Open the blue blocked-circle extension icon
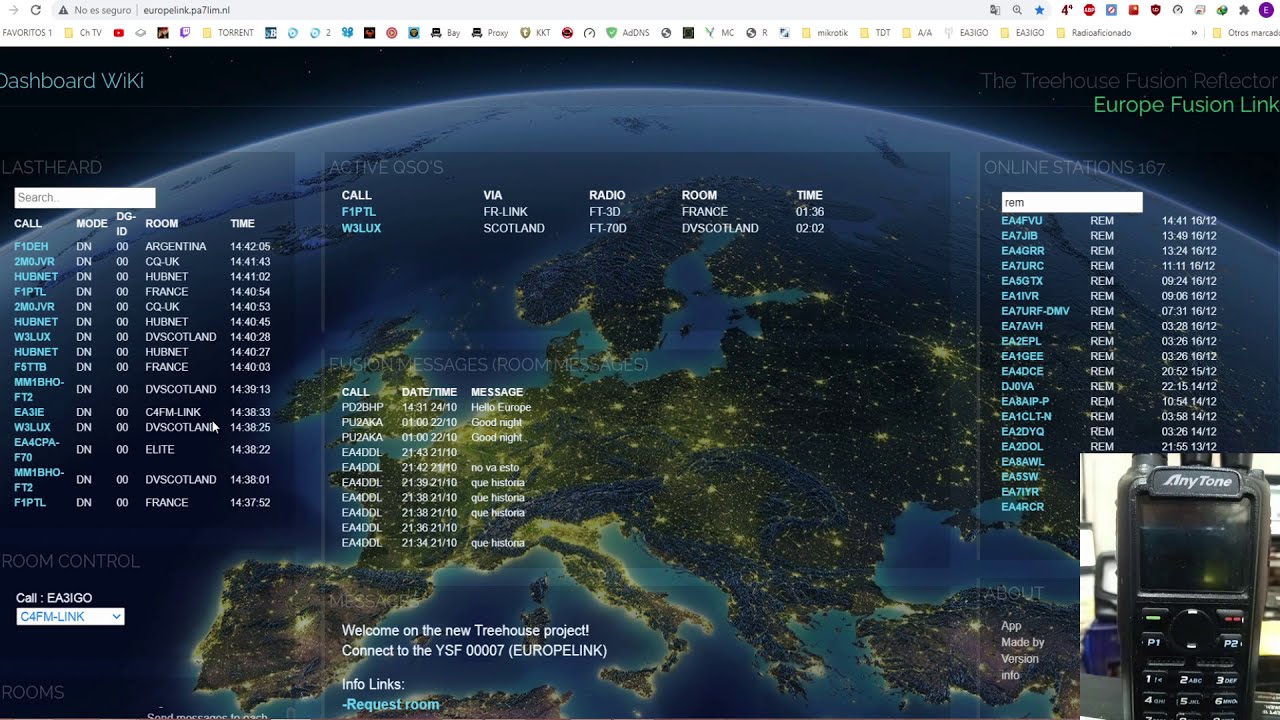This screenshot has height=720, width=1280. pos(1111,10)
